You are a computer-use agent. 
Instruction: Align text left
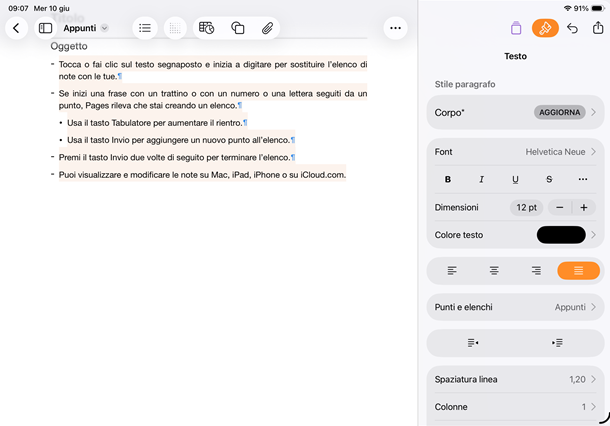(x=452, y=271)
